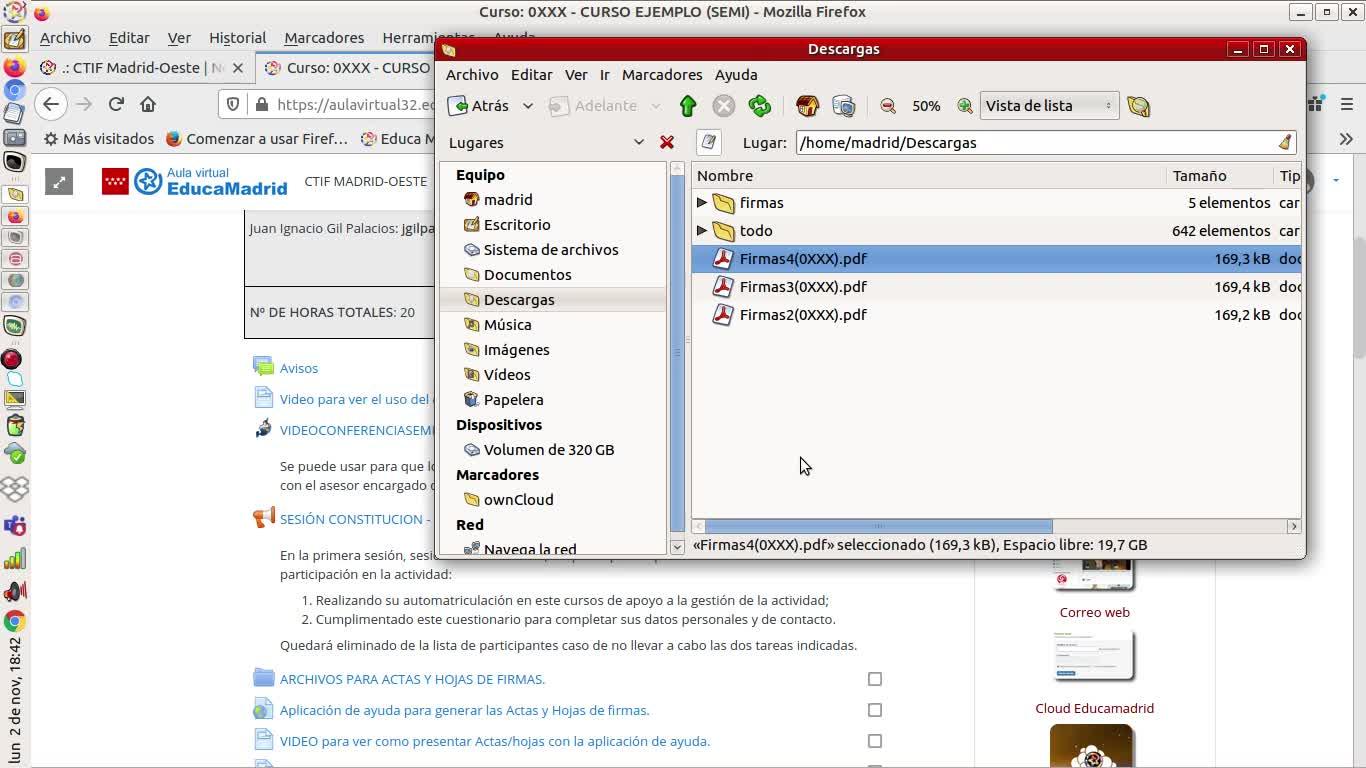Zoom in using the magnifier plus icon
Image resolution: width=1366 pixels, height=768 pixels.
click(964, 106)
